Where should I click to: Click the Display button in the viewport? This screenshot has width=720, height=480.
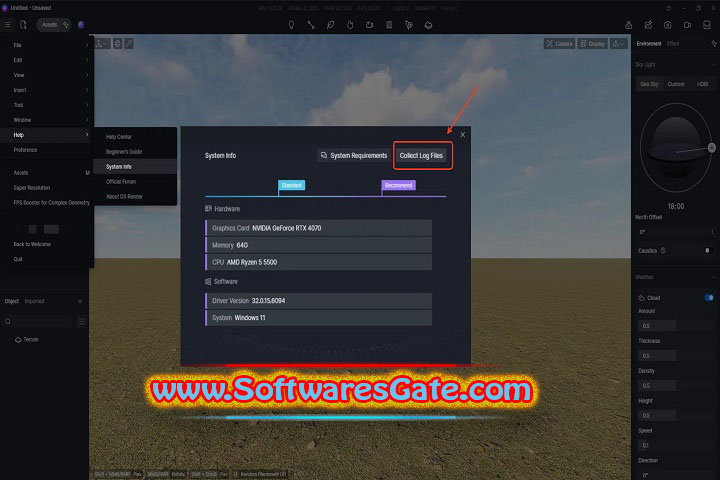tap(592, 44)
